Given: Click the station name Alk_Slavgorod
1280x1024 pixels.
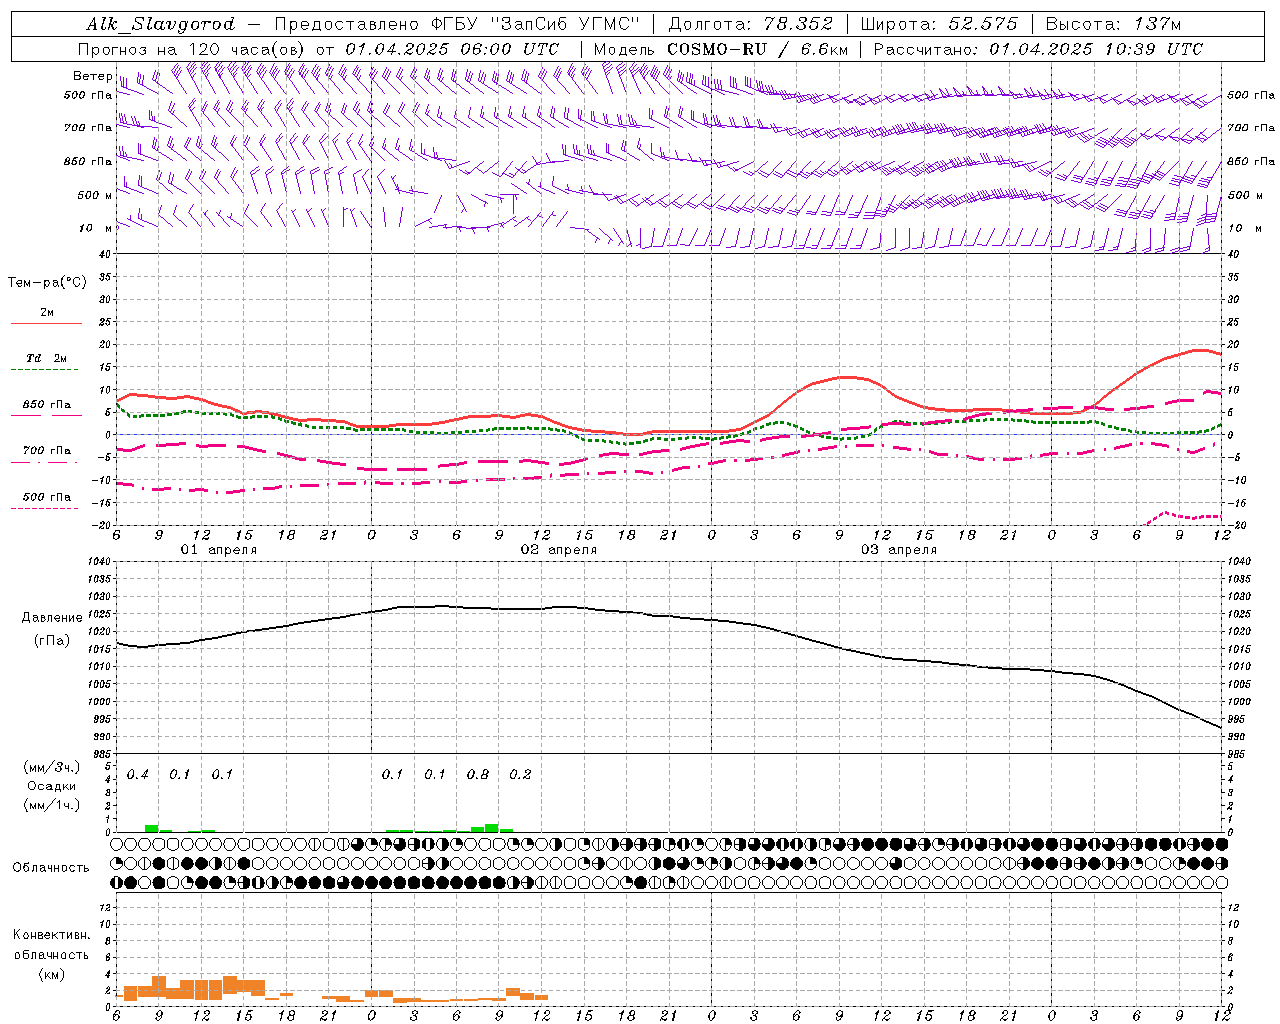Looking at the screenshot, I should pyautogui.click(x=161, y=24).
